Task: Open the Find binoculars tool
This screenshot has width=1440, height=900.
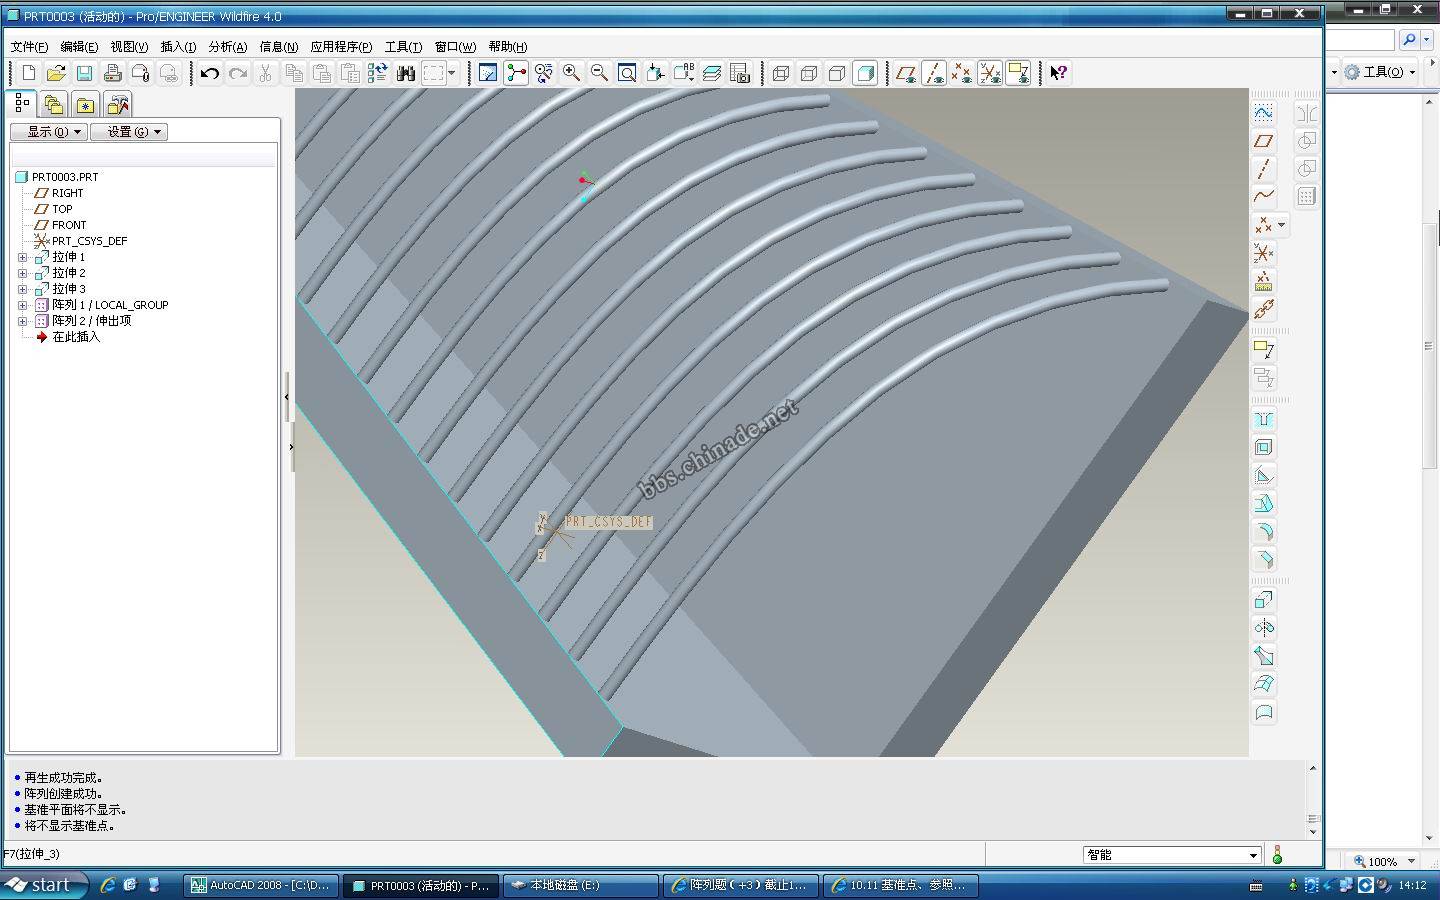Action: [405, 73]
